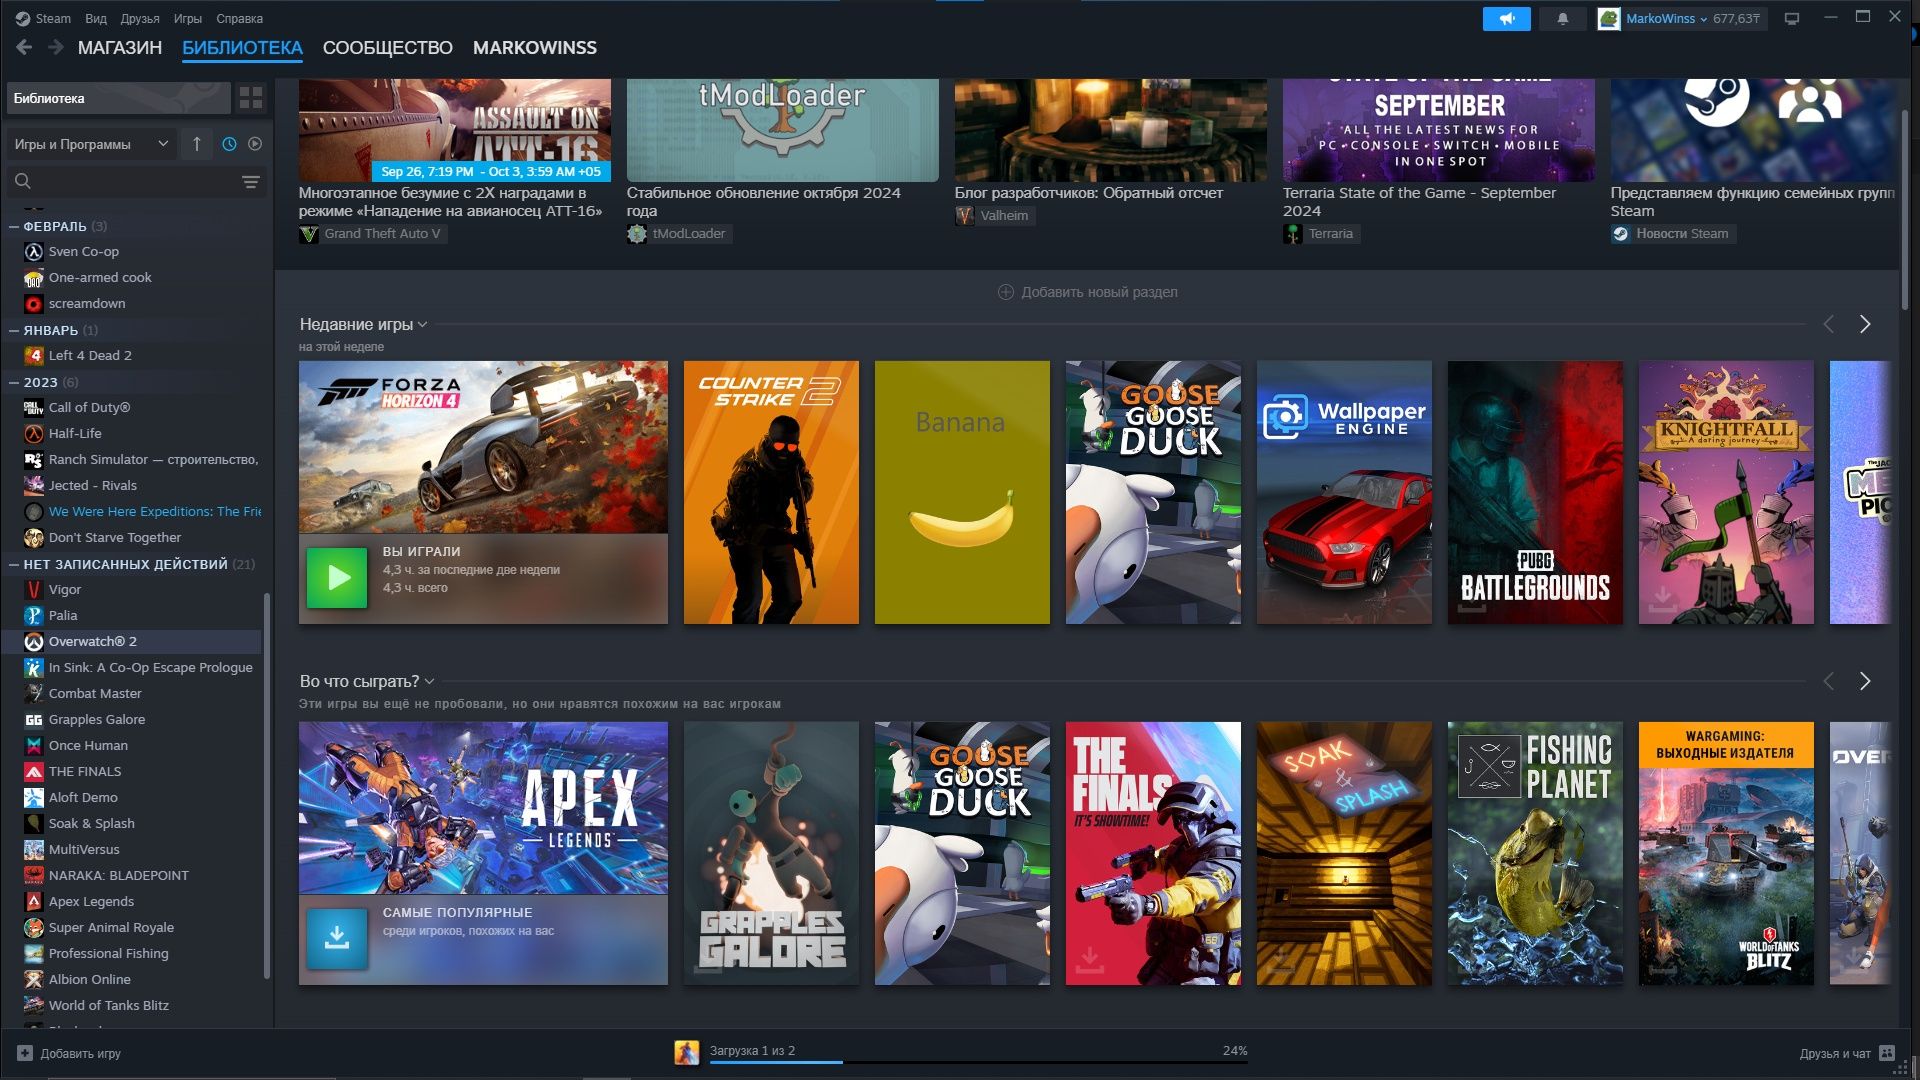Open the Игры menu

coord(188,18)
